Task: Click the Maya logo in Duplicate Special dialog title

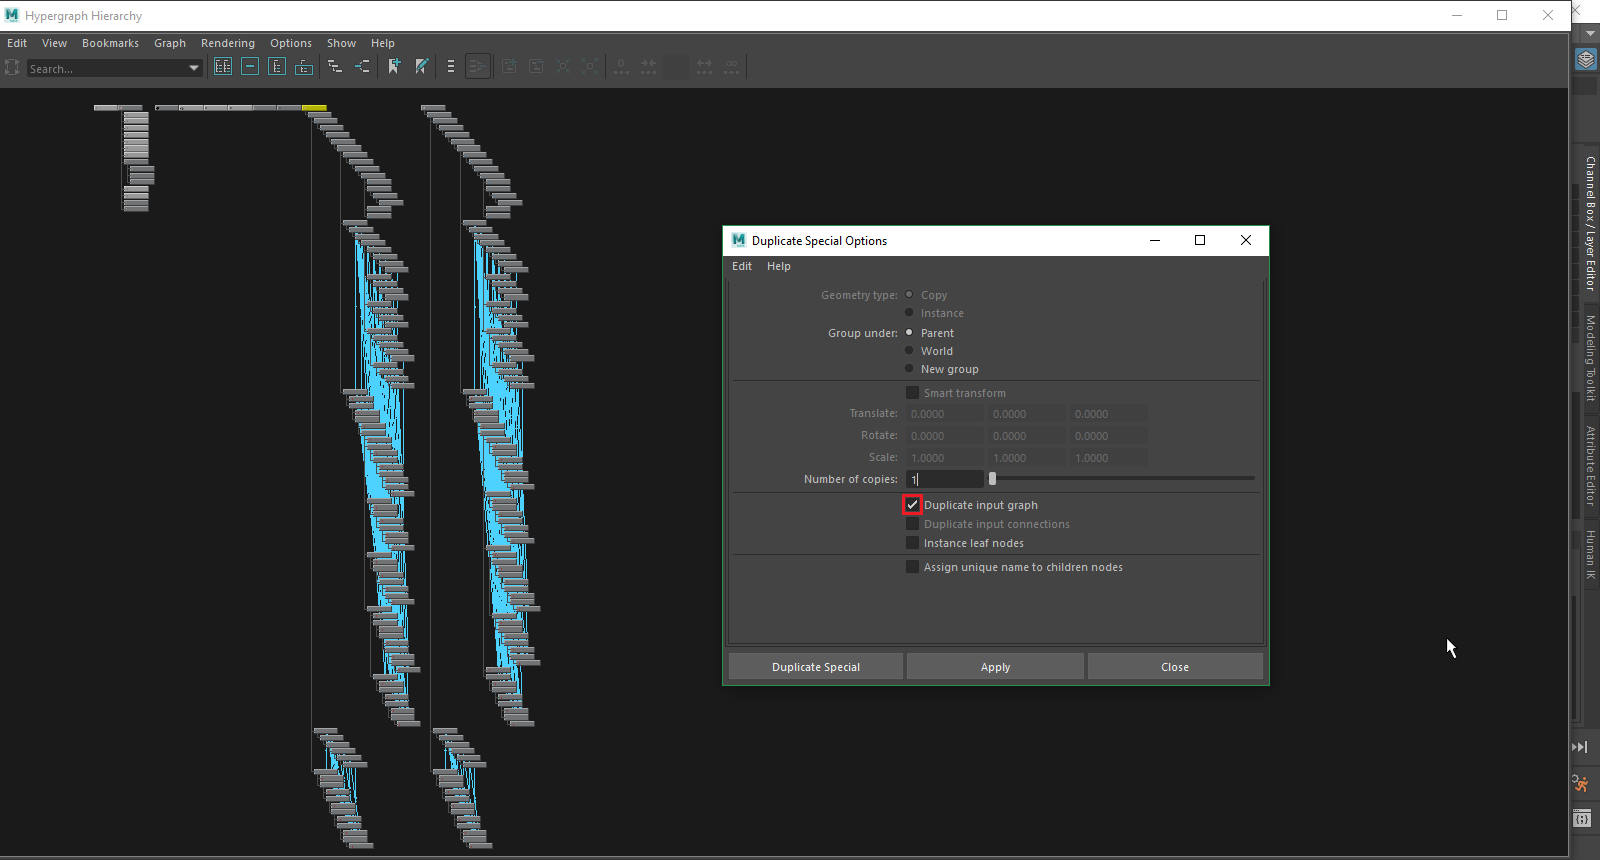Action: [x=738, y=240]
